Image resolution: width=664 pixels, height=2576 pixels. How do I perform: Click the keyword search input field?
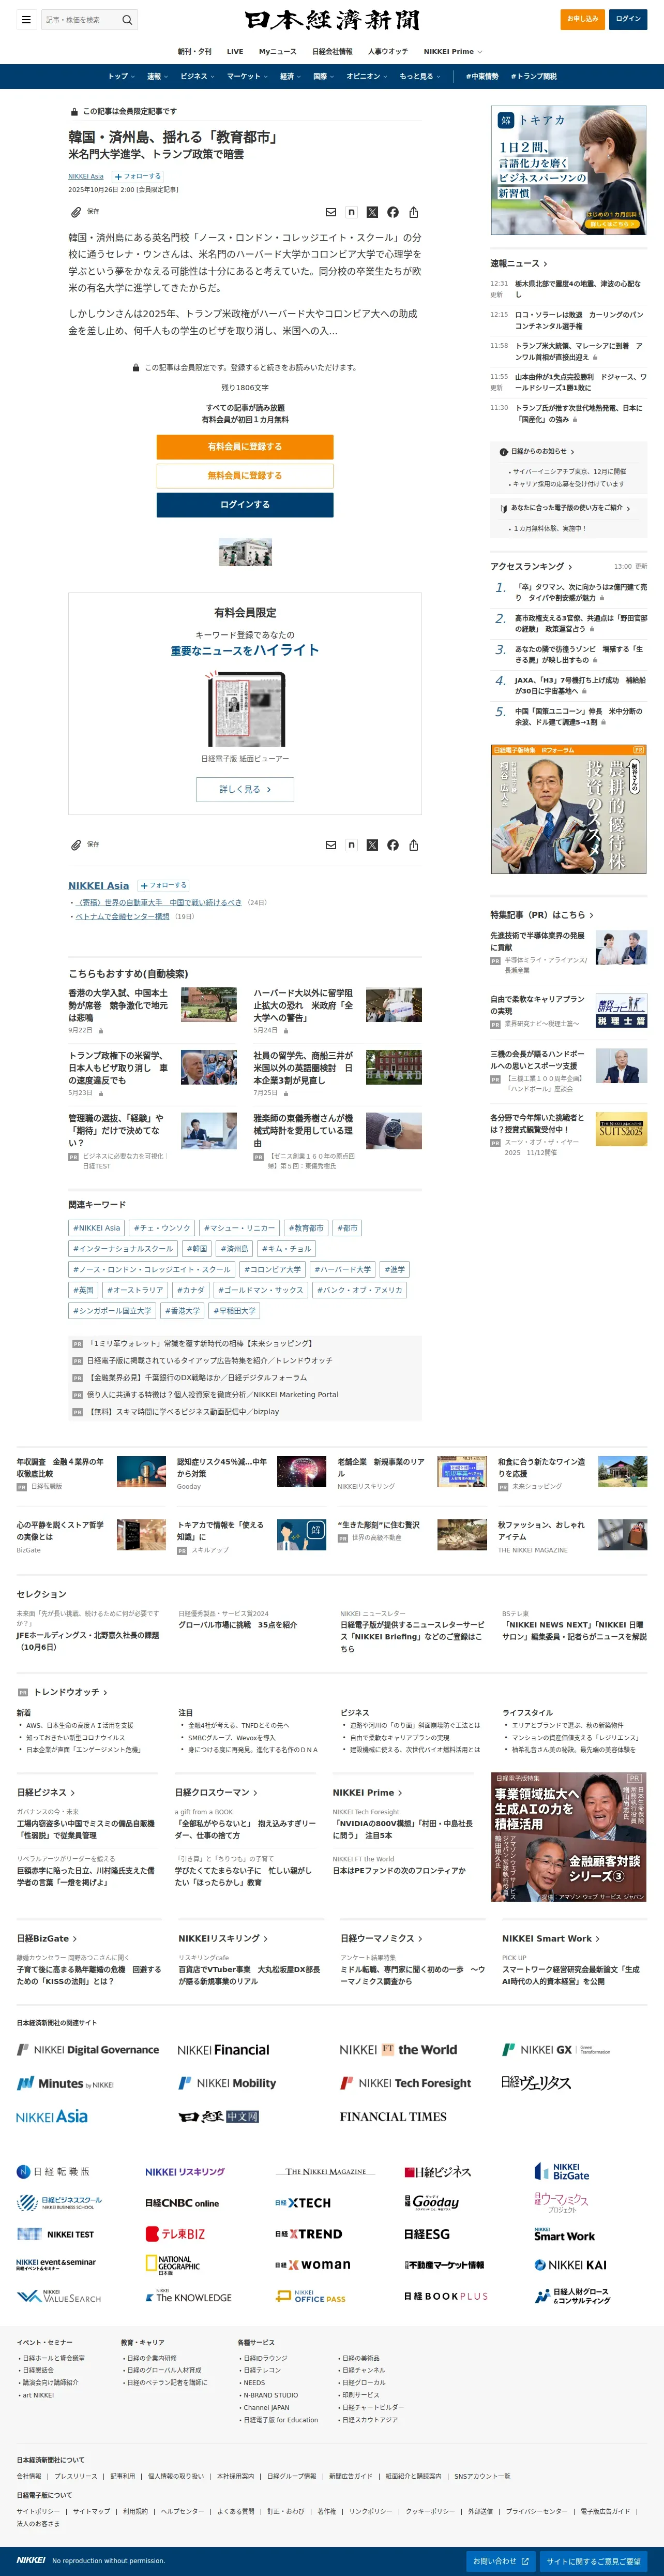click(80, 19)
